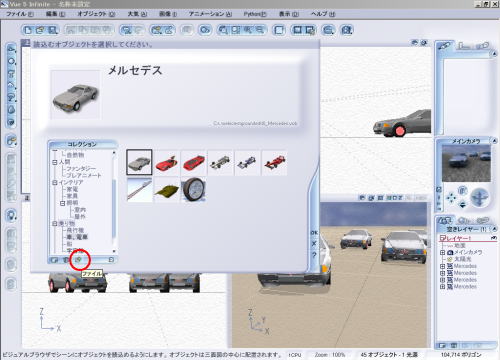Click the file load icon circled in red
Image resolution: width=500 pixels, height=360 pixels.
tap(79, 259)
